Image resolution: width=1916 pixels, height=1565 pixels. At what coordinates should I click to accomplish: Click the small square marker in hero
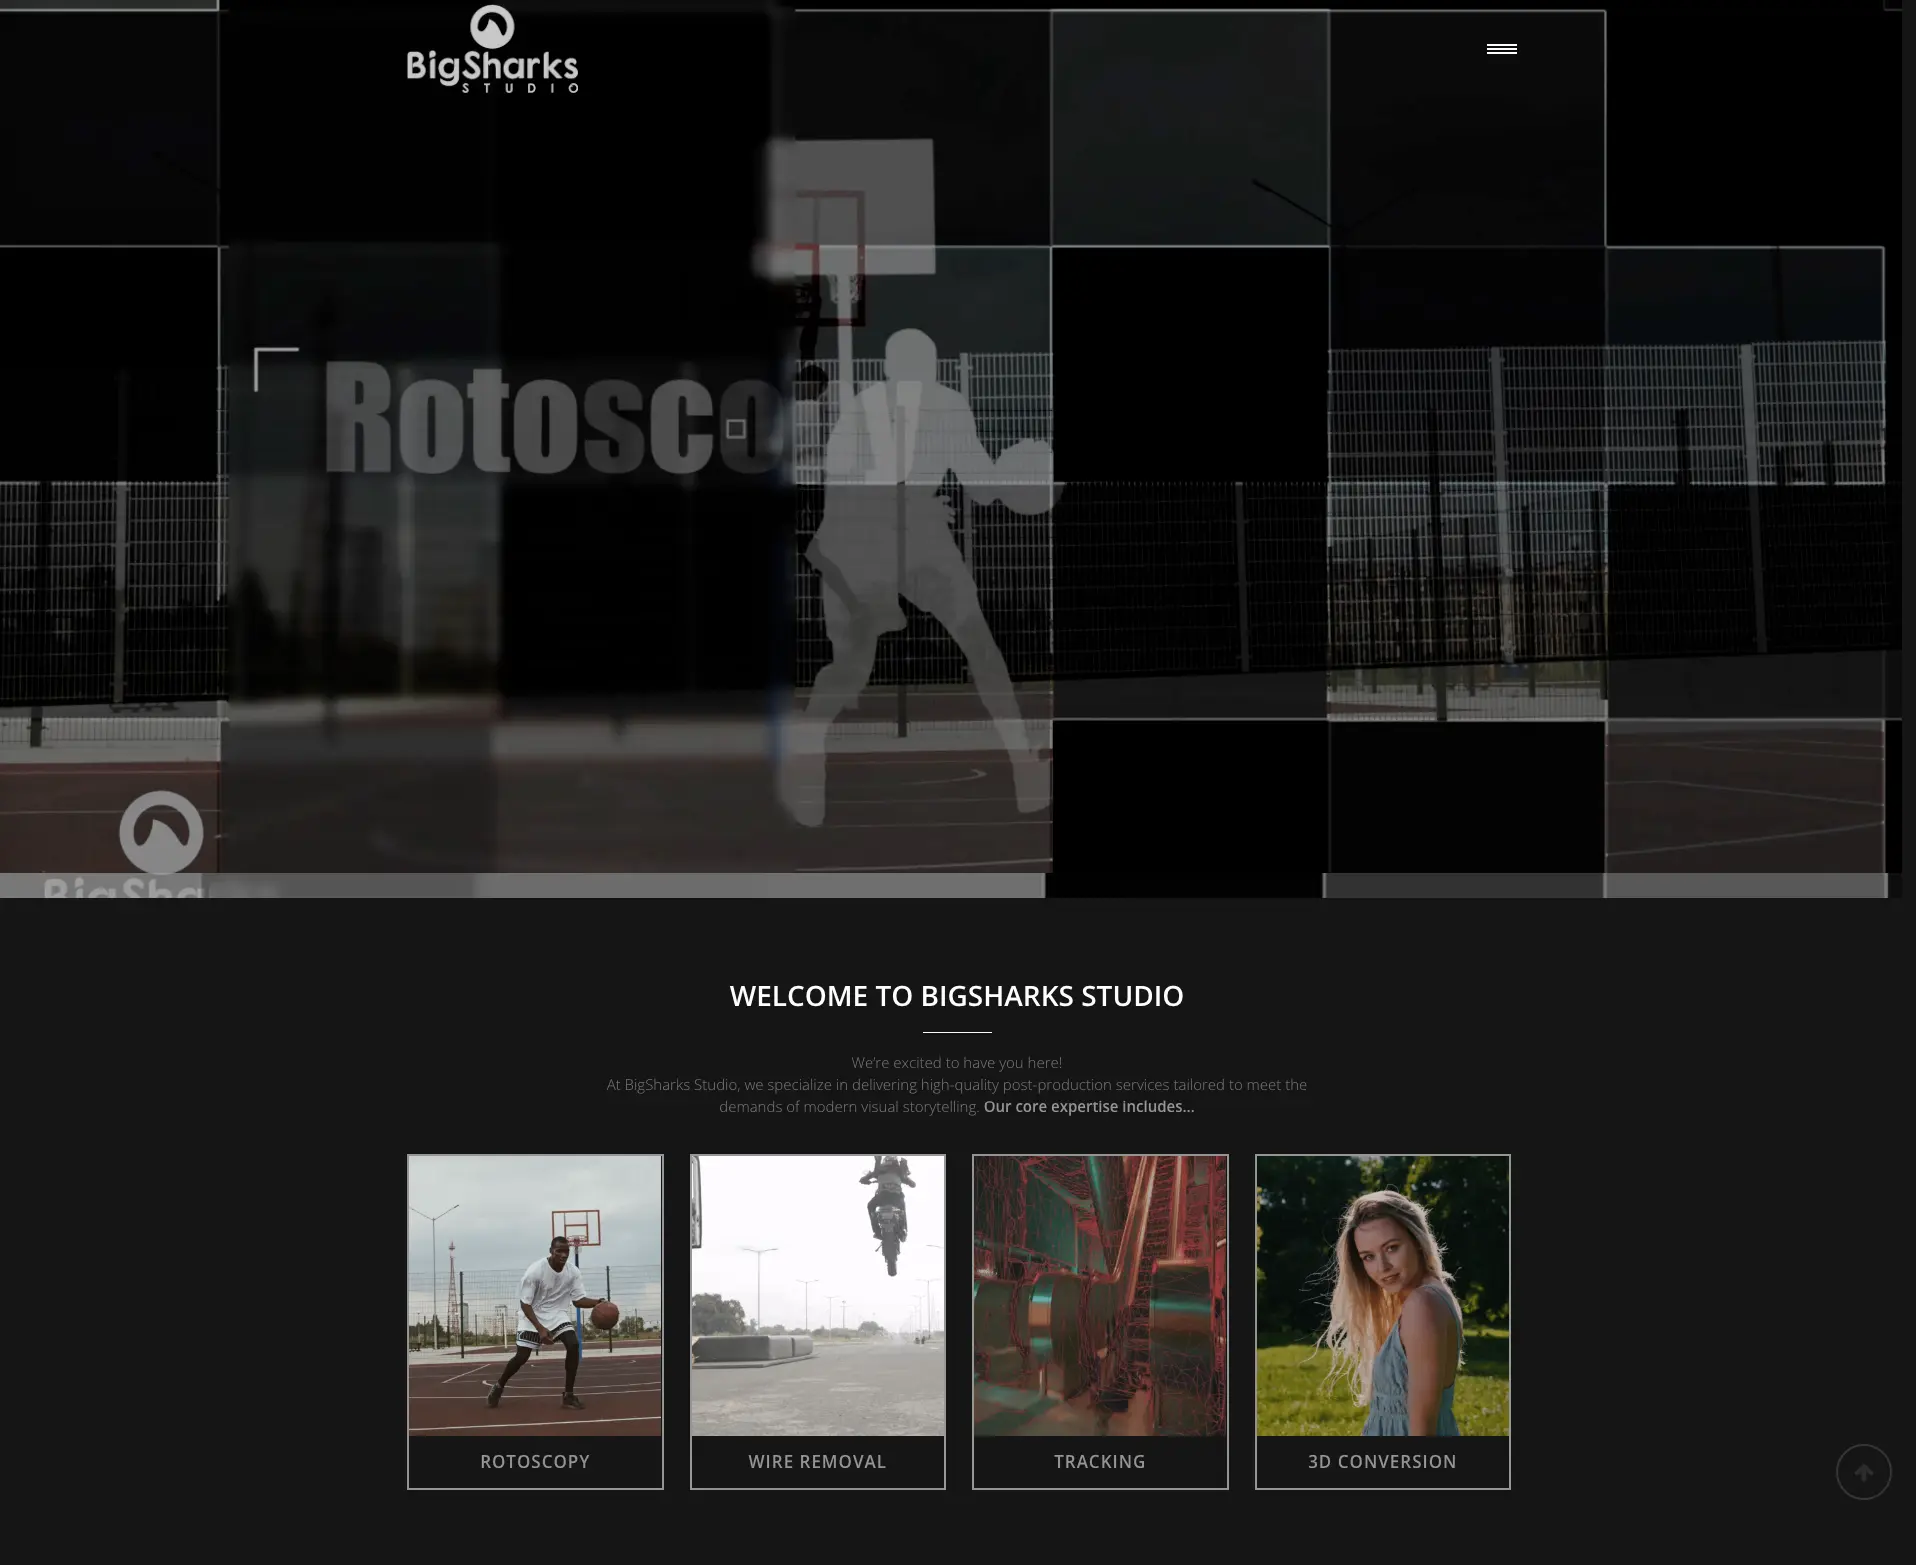click(736, 429)
